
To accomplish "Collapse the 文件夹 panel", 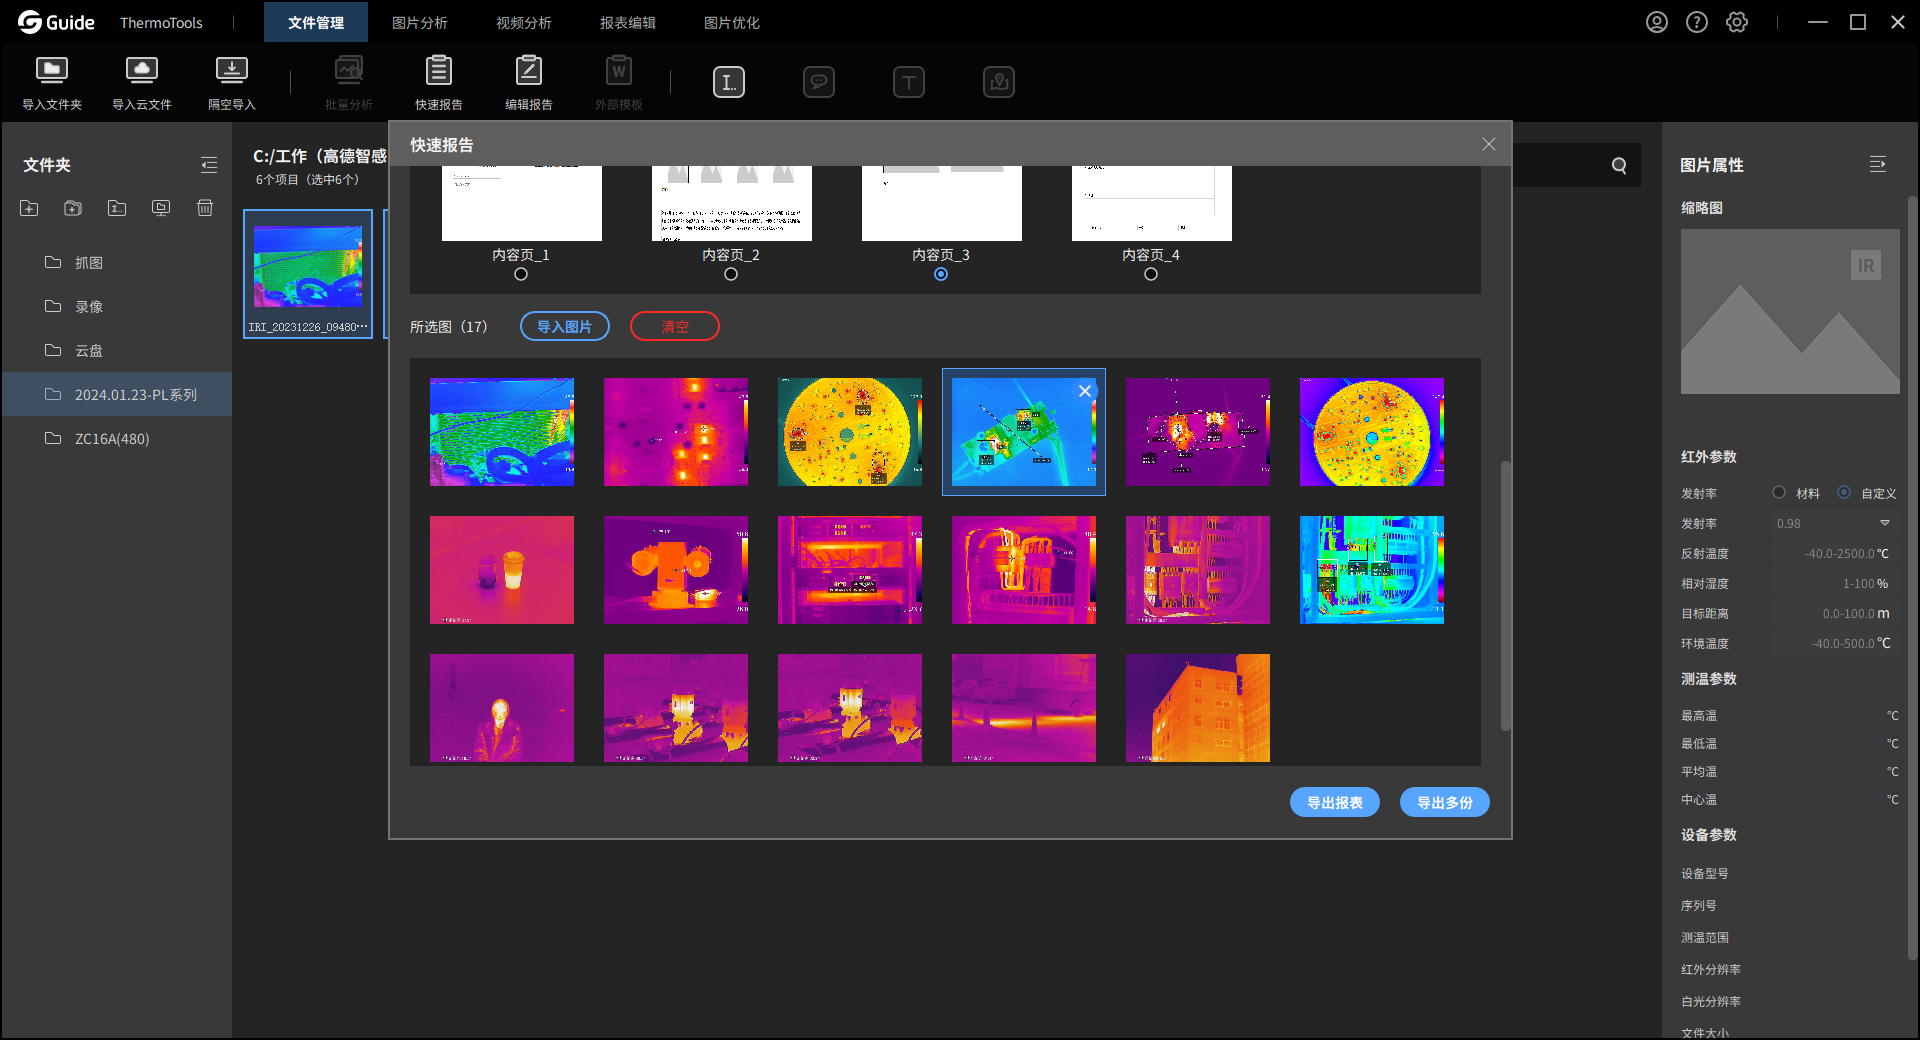I will [x=209, y=165].
